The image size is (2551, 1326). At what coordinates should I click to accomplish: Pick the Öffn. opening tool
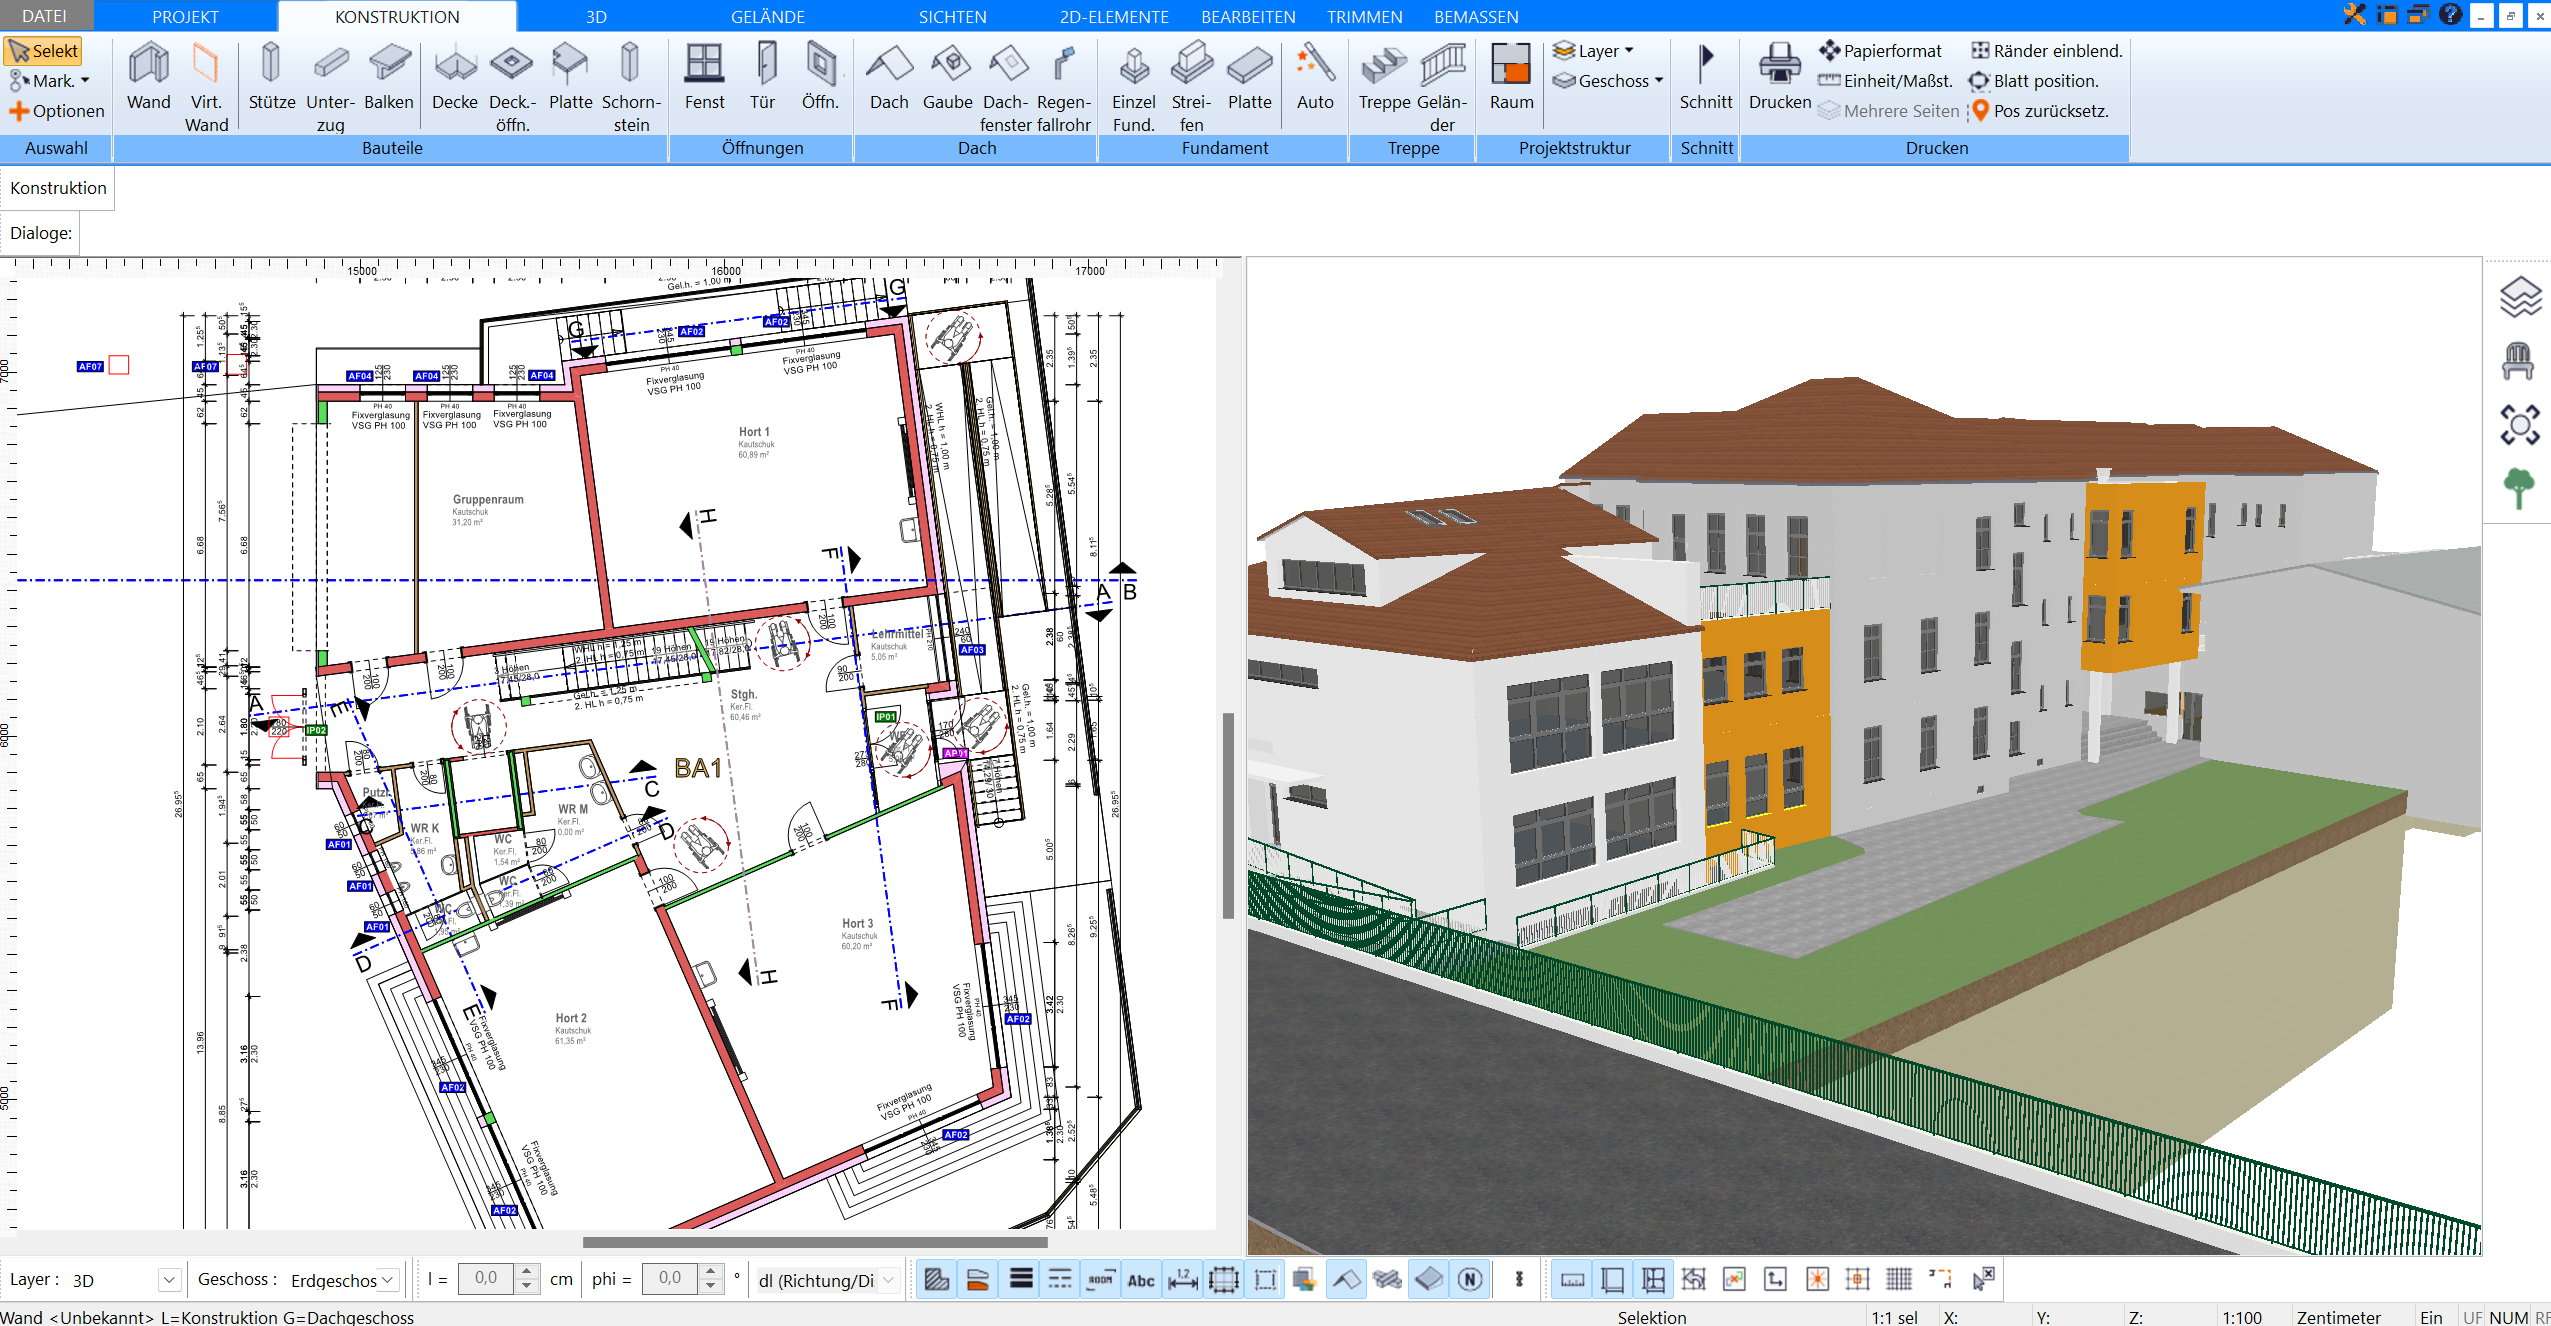(x=820, y=76)
